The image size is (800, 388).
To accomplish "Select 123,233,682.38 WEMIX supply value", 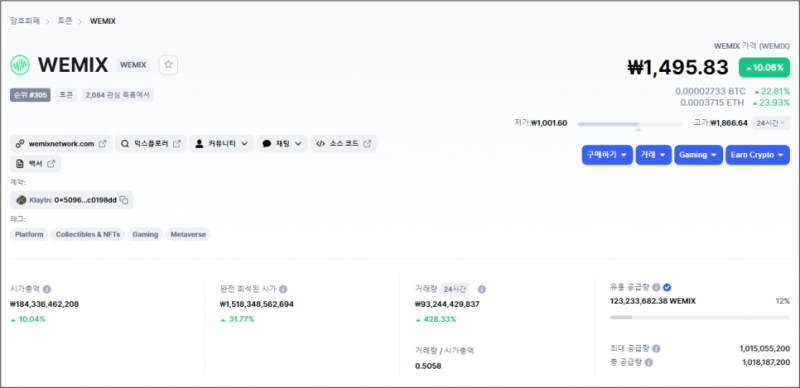I will (653, 301).
